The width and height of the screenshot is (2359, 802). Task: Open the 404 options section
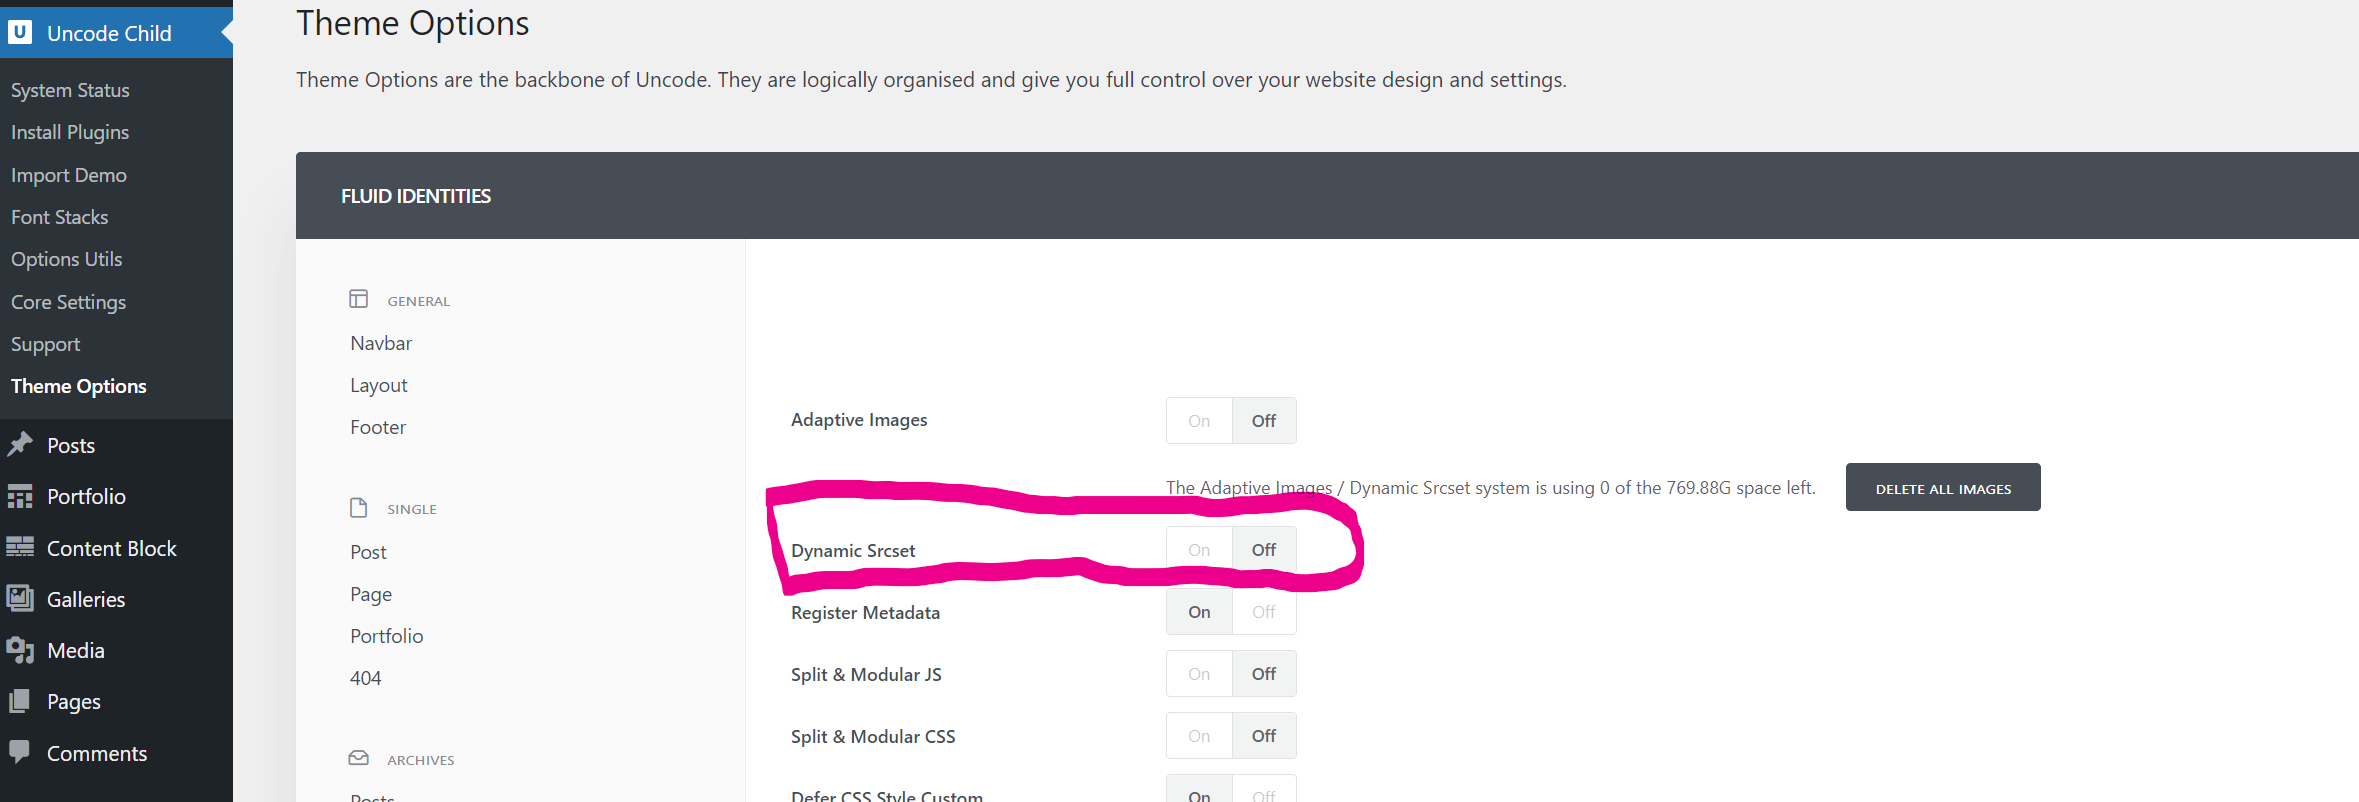point(366,678)
